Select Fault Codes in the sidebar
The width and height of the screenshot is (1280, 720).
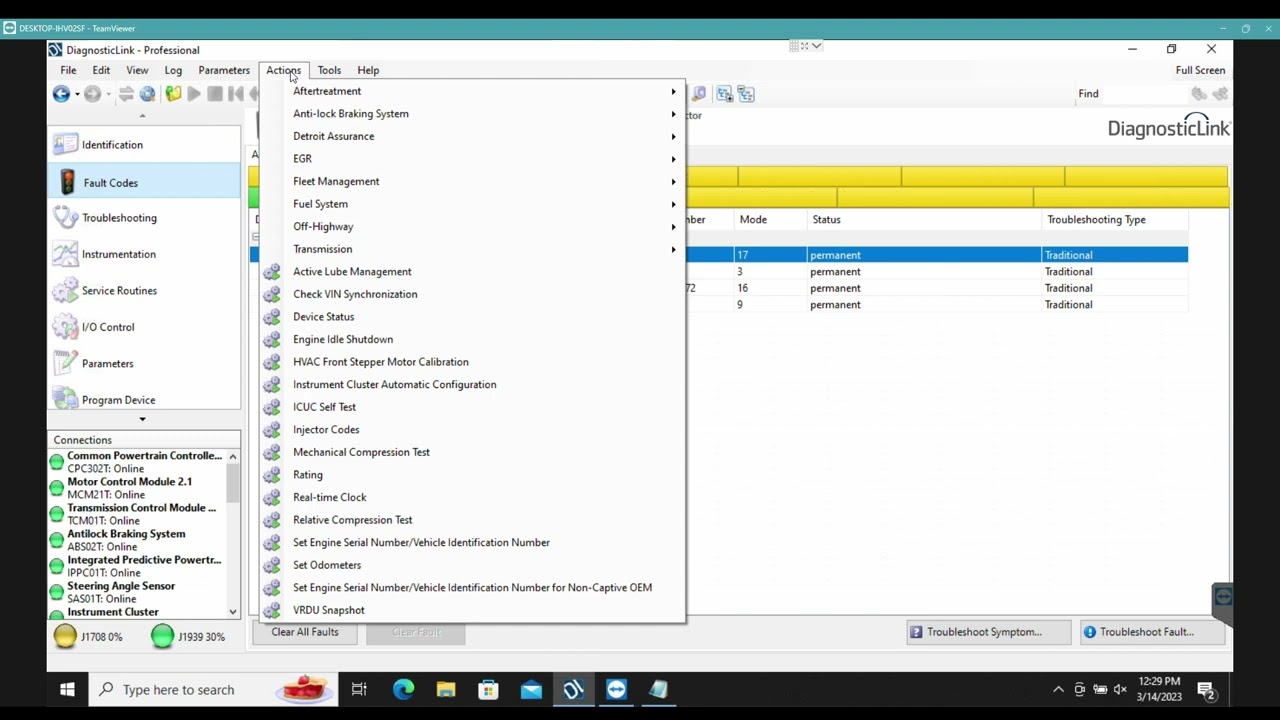pyautogui.click(x=145, y=183)
